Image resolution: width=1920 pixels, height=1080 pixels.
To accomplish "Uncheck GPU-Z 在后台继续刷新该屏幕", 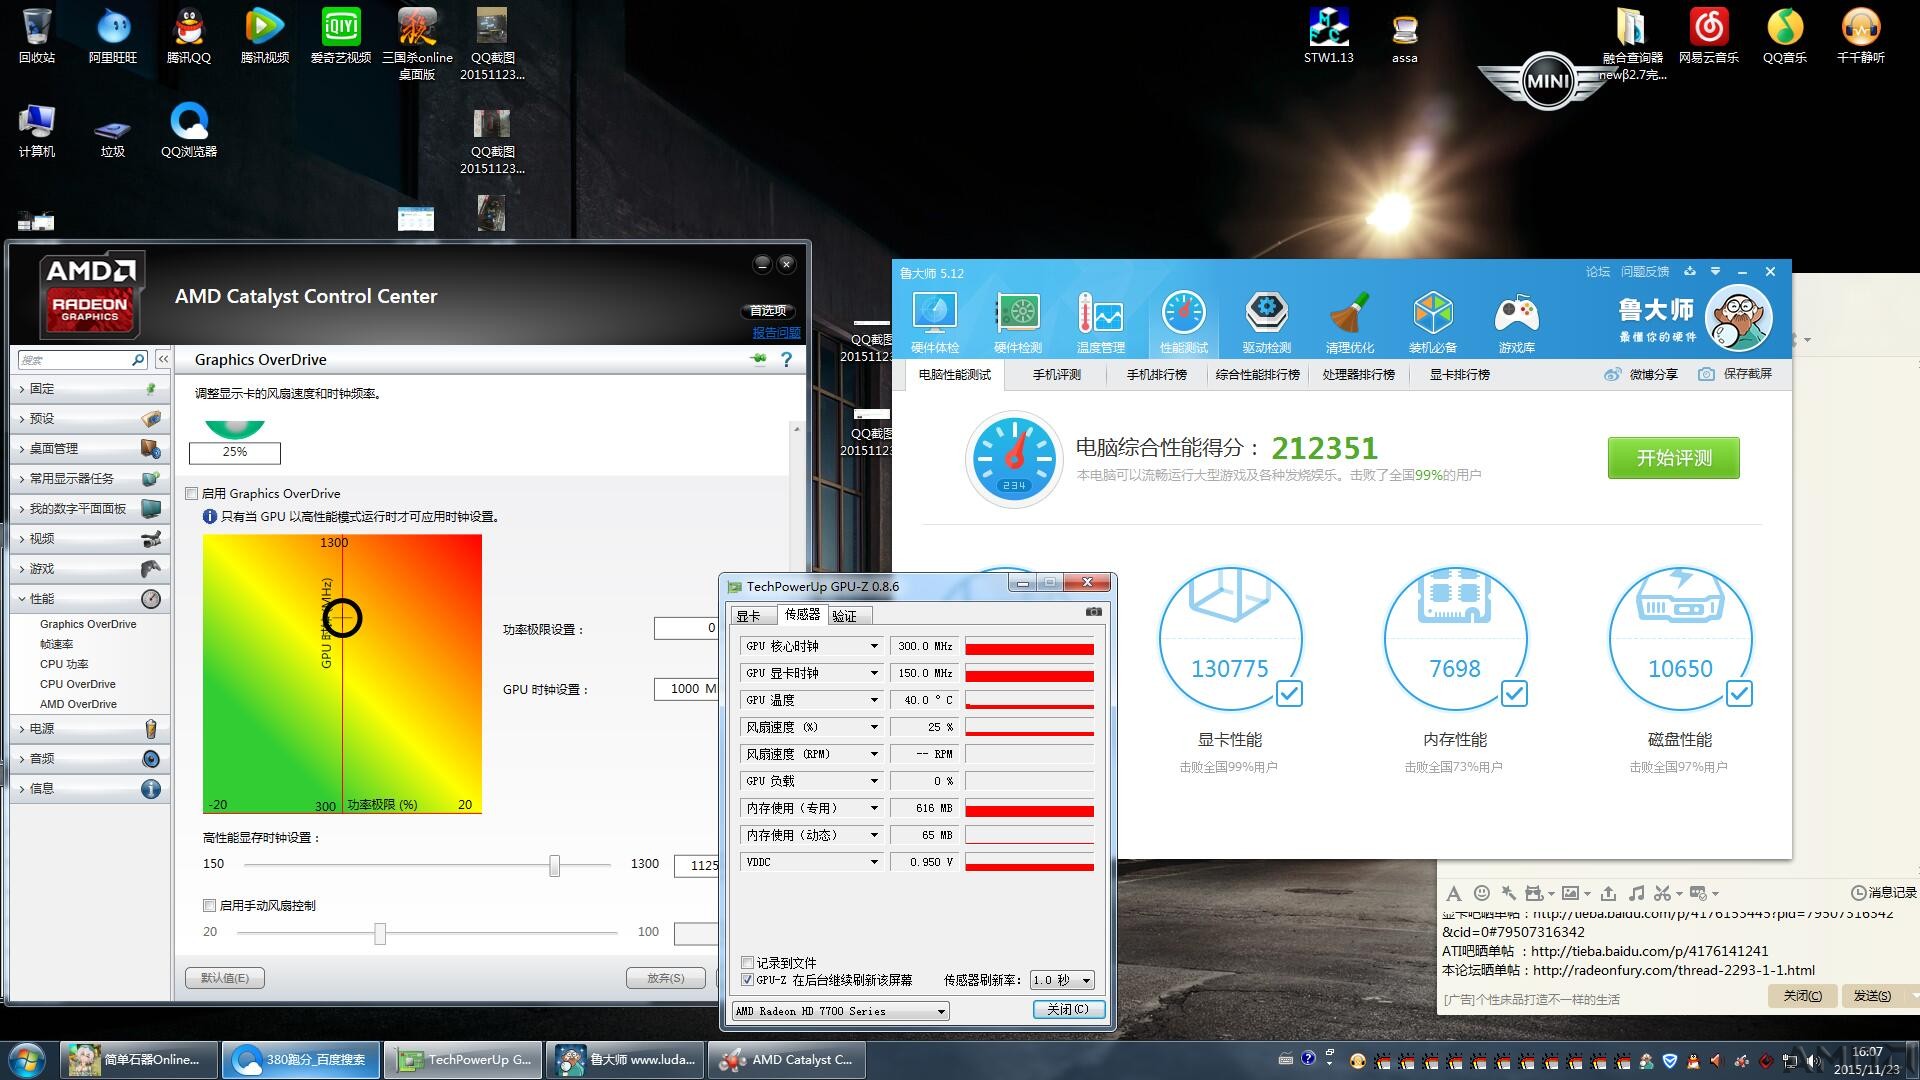I will coord(747,980).
